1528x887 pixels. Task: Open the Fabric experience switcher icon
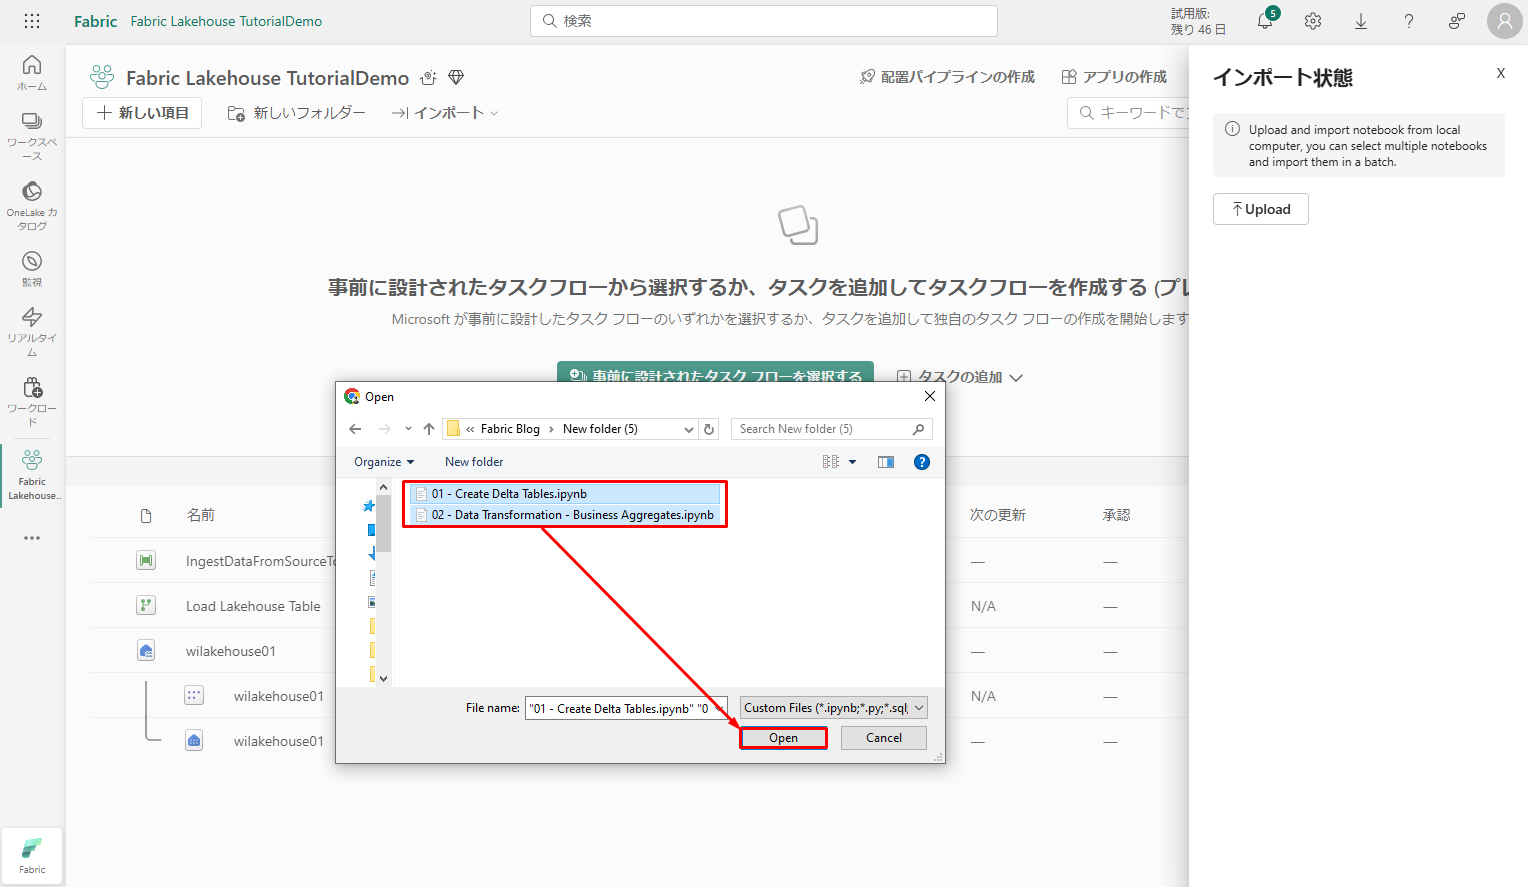click(32, 856)
